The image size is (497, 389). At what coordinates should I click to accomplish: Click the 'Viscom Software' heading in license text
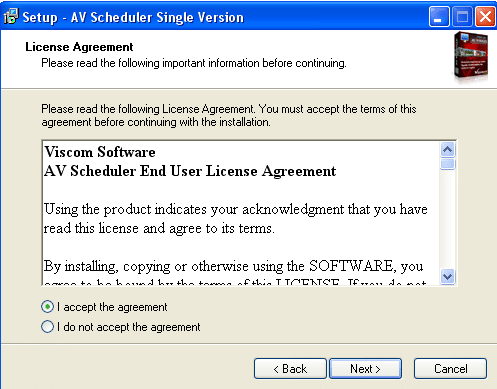click(x=100, y=152)
